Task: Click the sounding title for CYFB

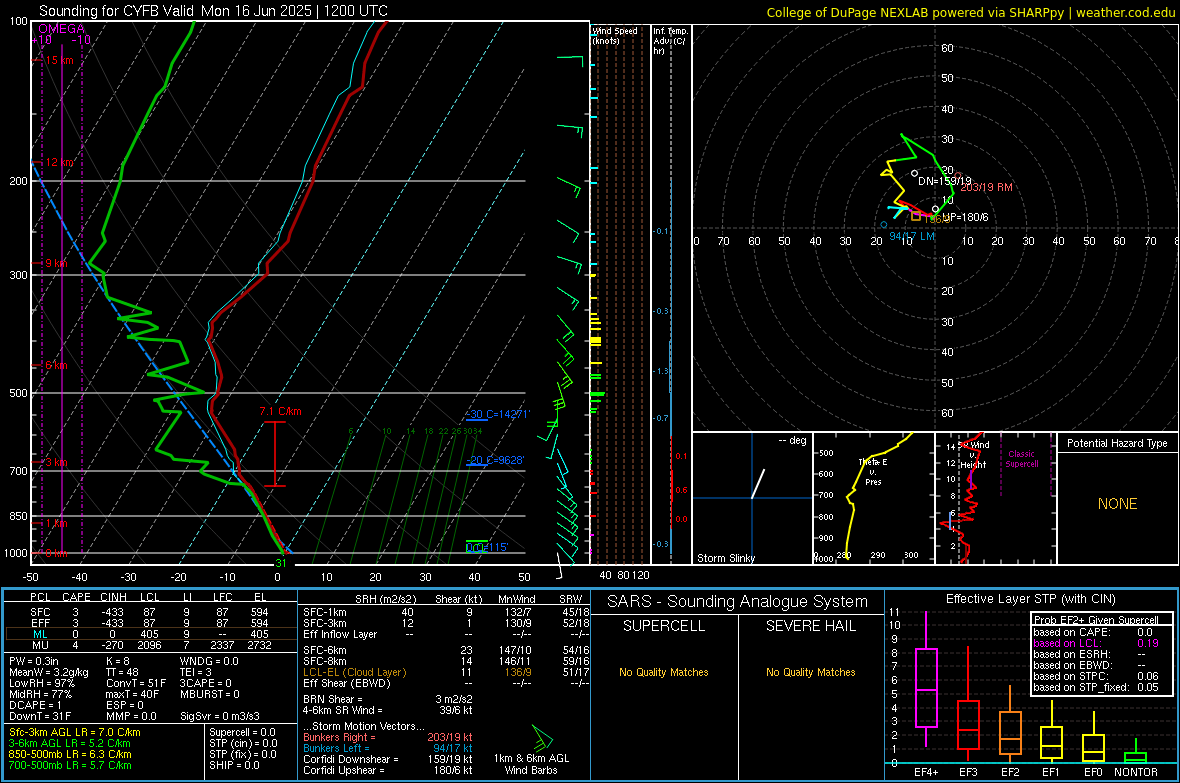Action: tap(213, 11)
